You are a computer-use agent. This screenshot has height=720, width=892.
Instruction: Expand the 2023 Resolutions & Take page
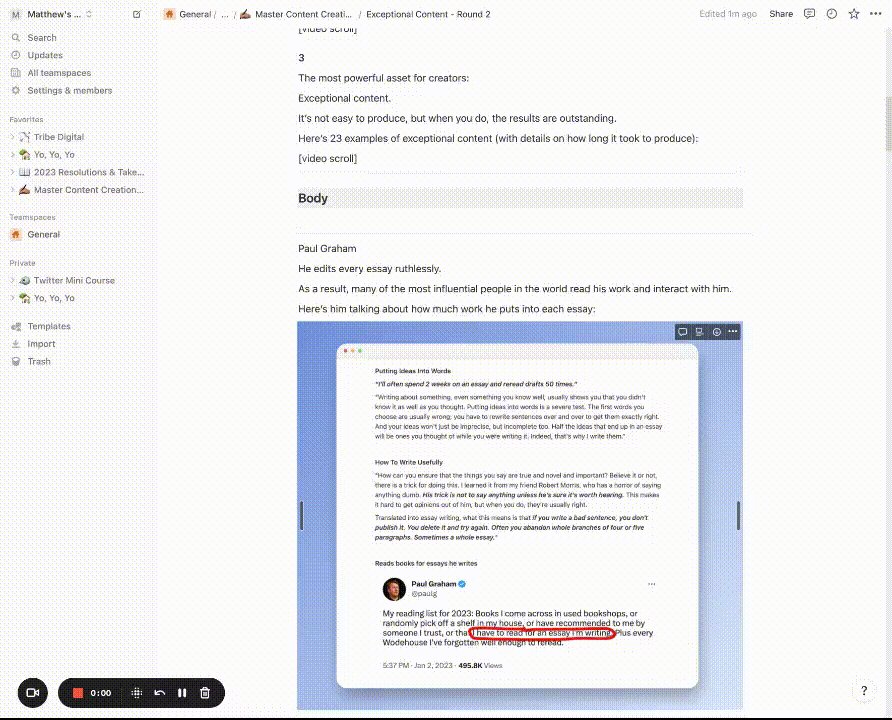13,172
